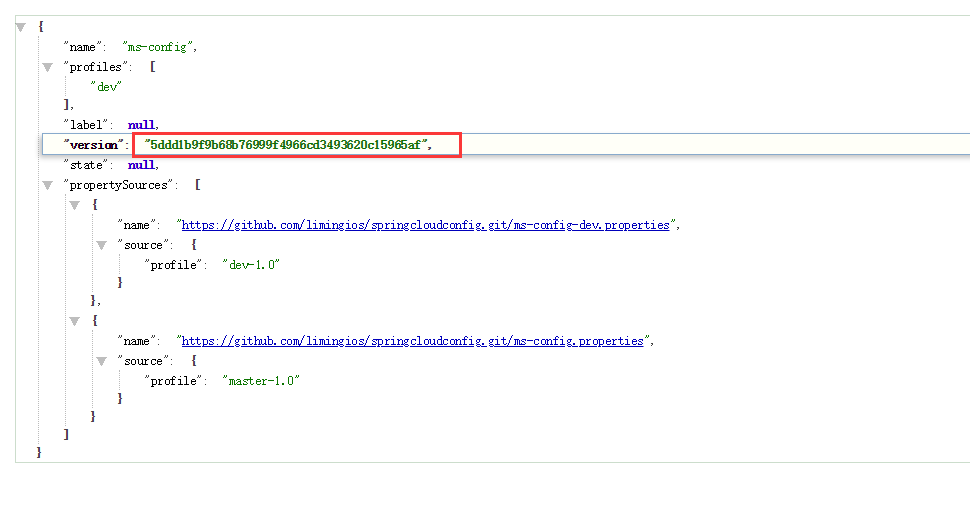This screenshot has height=513, width=970.
Task: Collapse the root JSON object triangle
Action: pyautogui.click(x=21, y=27)
